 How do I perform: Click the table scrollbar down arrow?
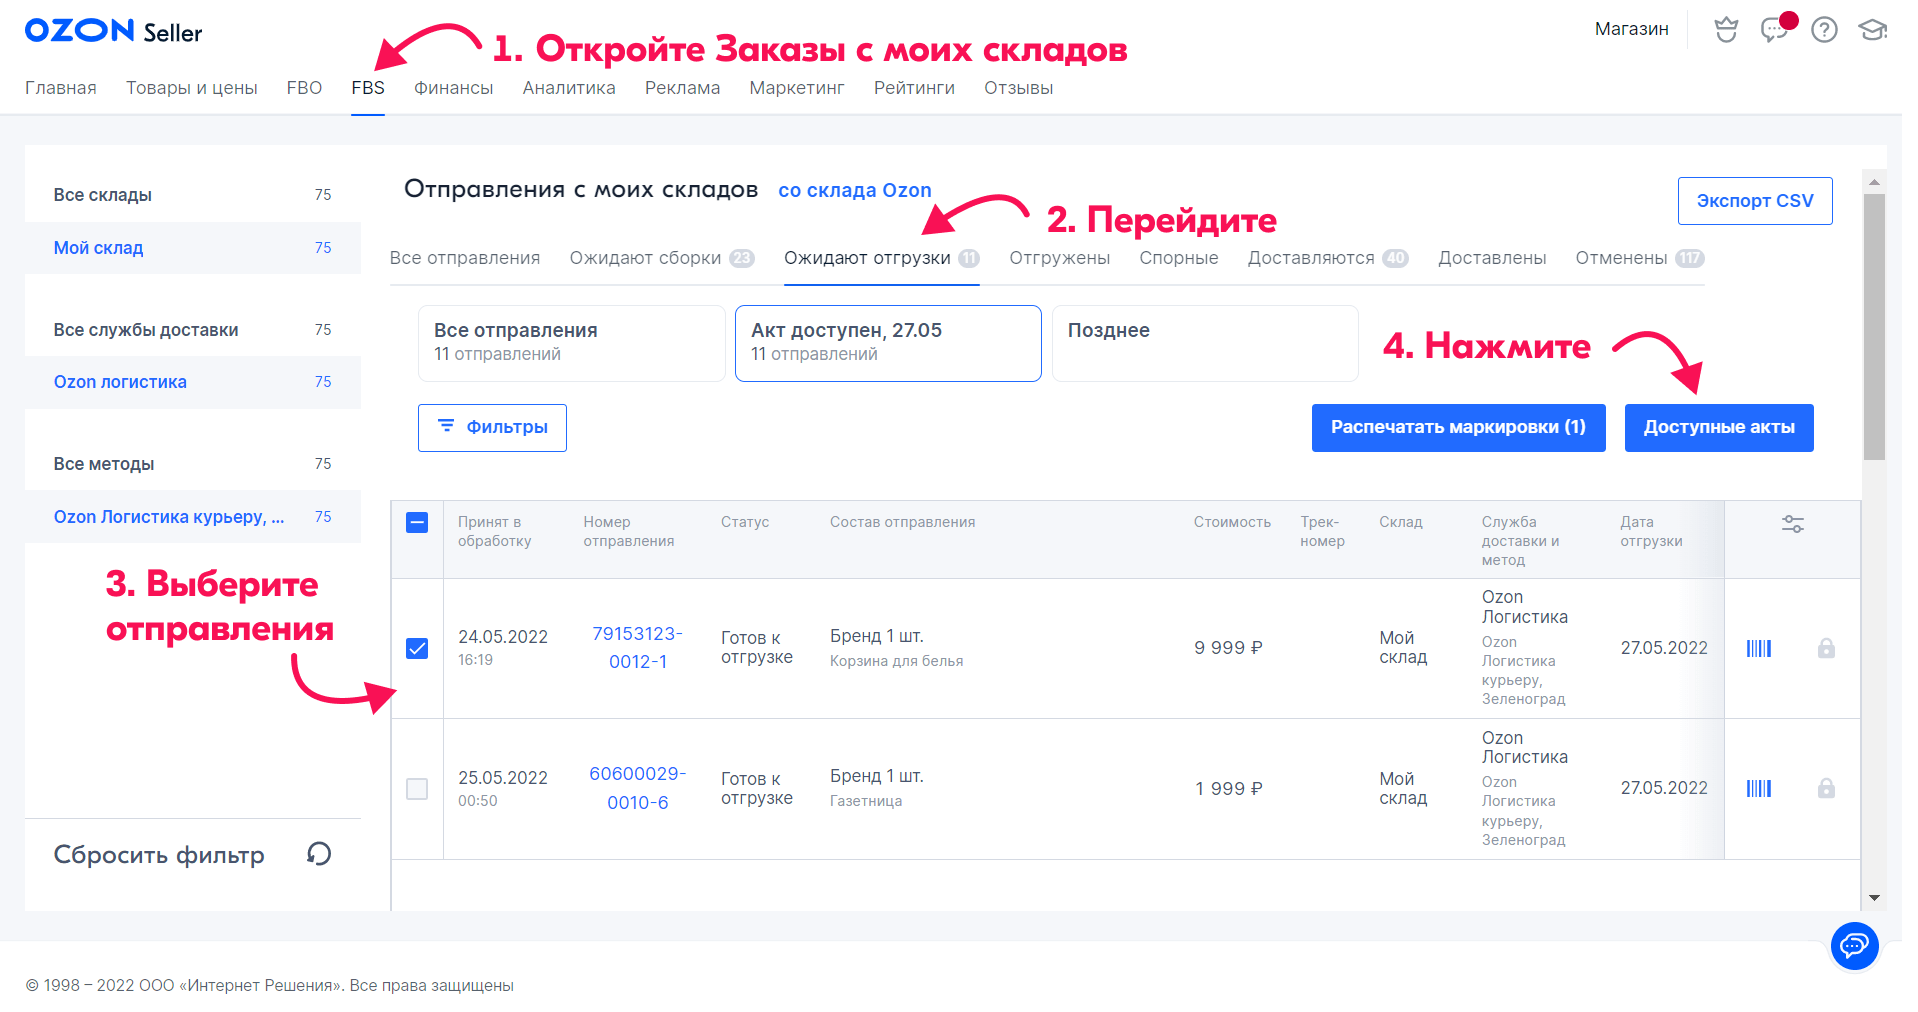1875,898
